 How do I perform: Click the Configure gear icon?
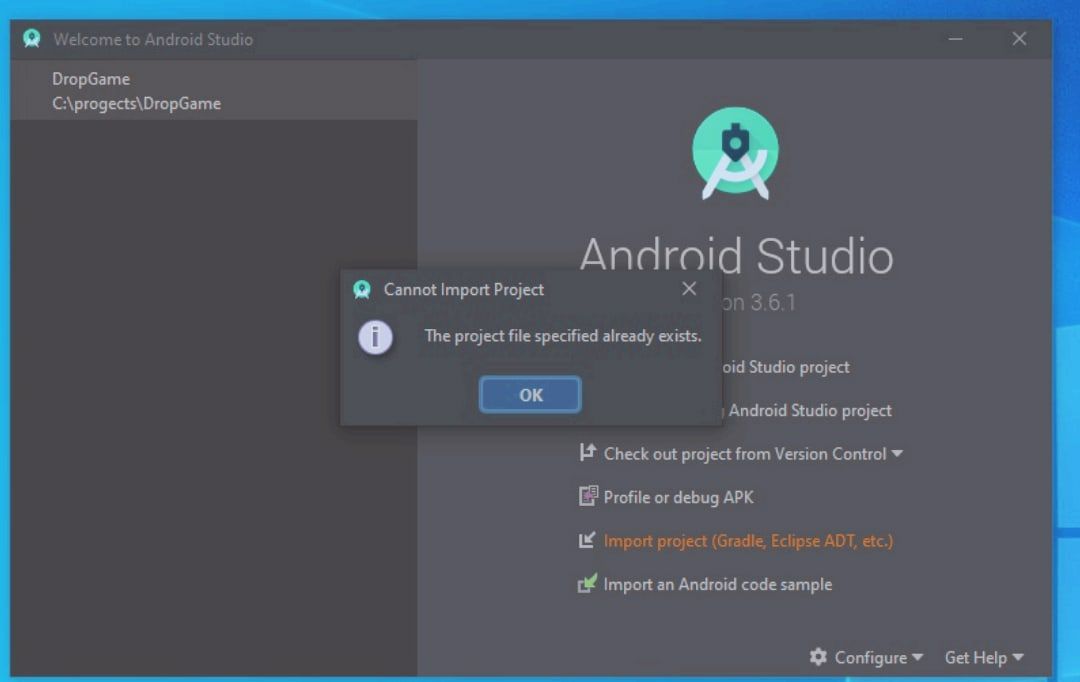818,657
